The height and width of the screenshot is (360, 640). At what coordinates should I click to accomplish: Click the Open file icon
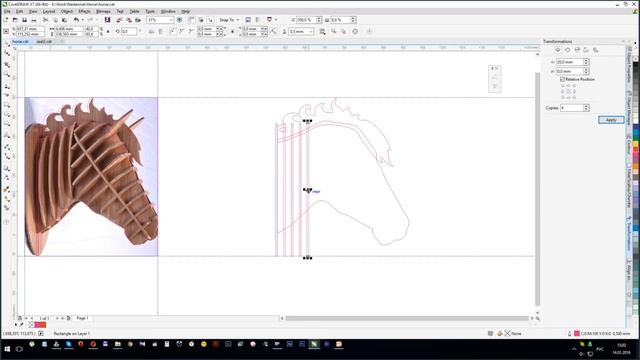[15, 20]
